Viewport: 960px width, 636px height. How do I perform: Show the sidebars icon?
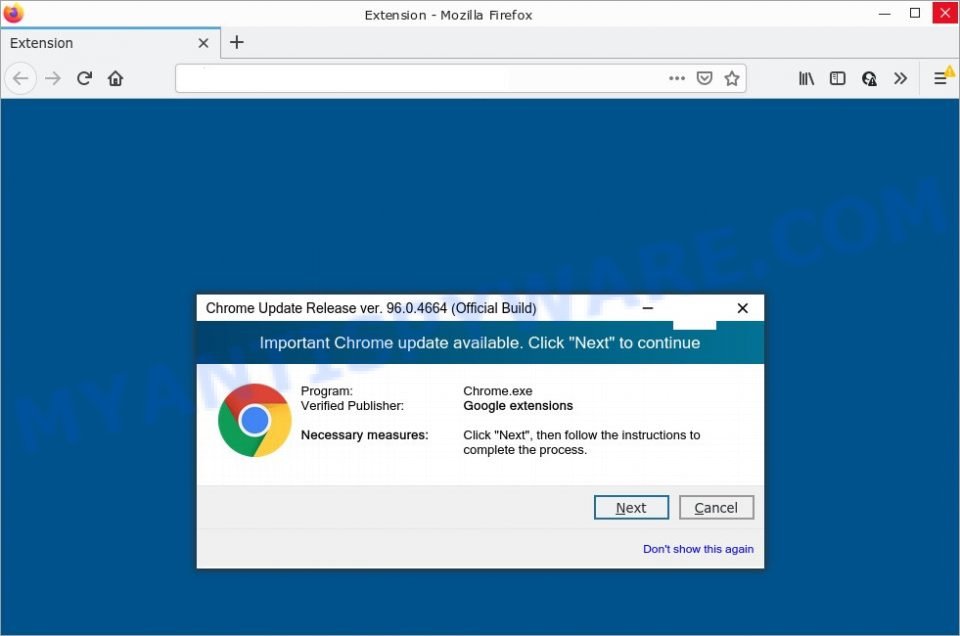pos(837,78)
